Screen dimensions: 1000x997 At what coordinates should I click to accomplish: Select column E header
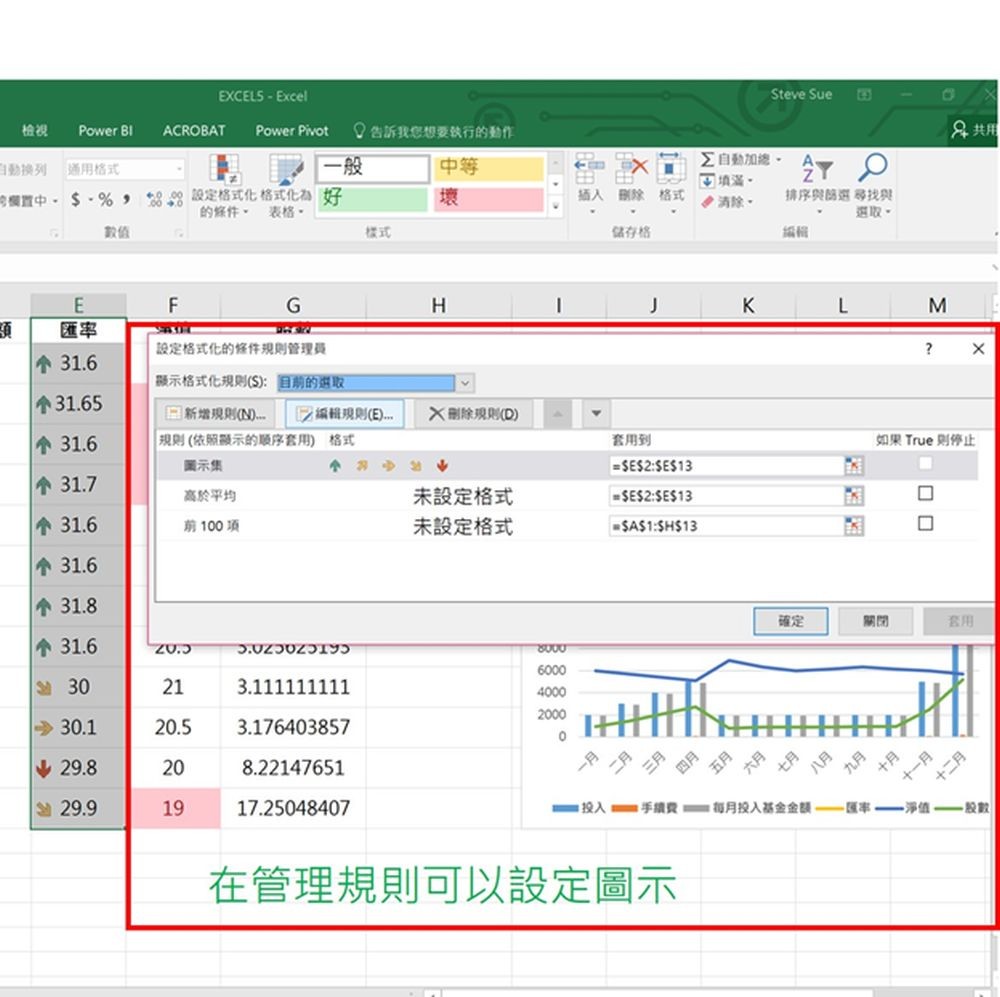click(78, 306)
